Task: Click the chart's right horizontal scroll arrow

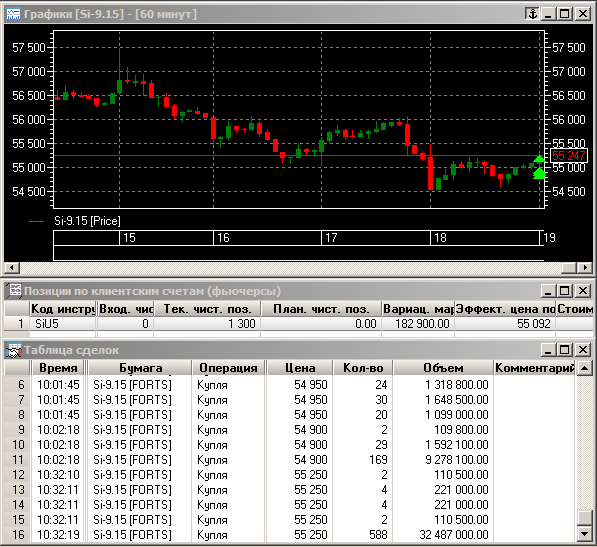Action: click(x=585, y=268)
